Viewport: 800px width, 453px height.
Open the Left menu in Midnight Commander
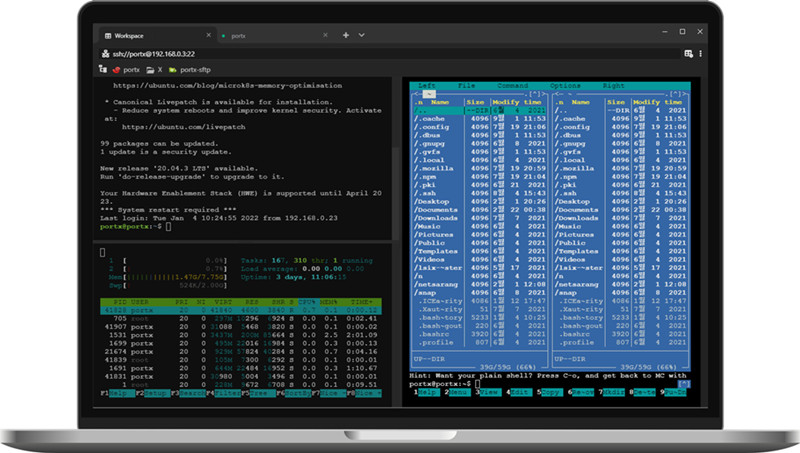coord(427,86)
